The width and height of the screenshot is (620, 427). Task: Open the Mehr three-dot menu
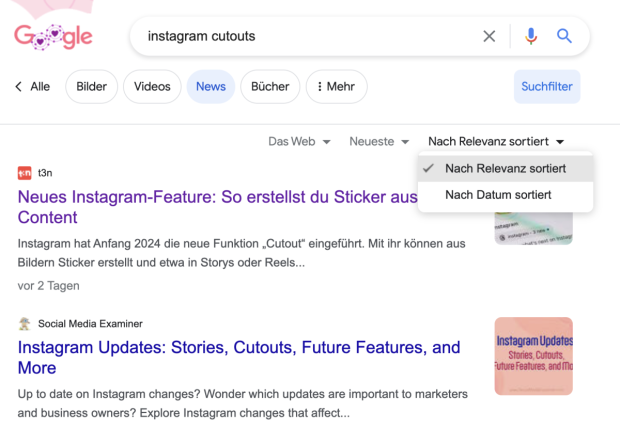tap(336, 87)
